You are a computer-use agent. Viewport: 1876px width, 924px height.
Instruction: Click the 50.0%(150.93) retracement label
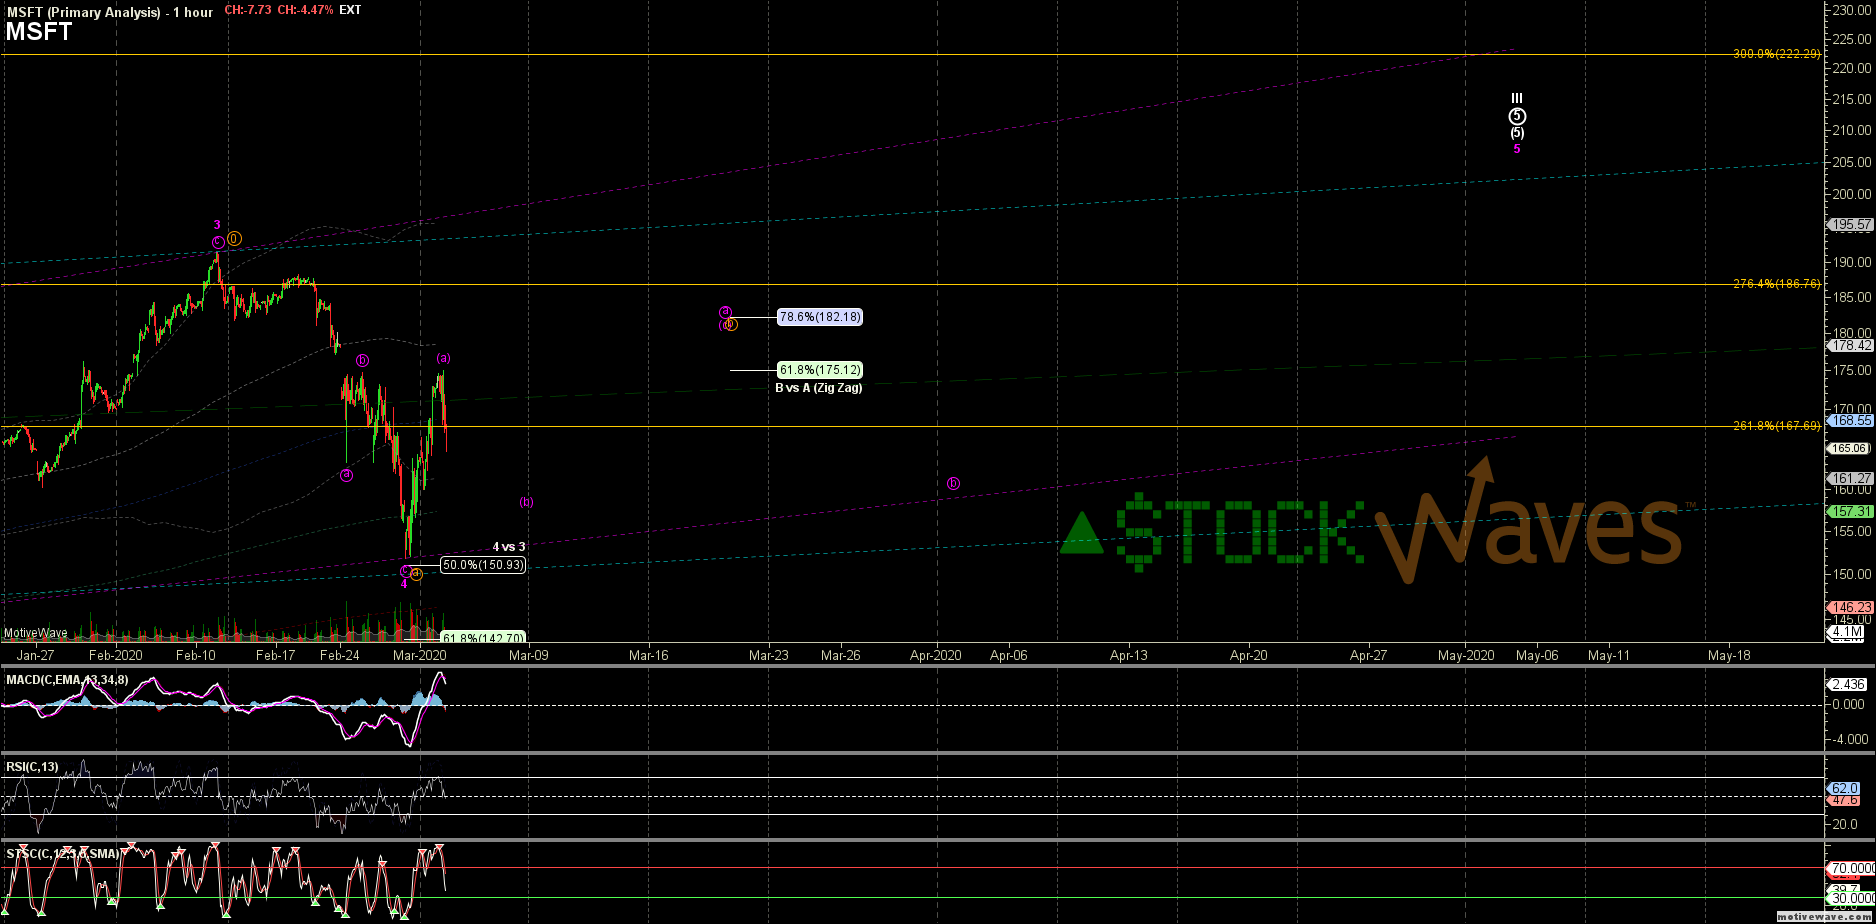click(x=483, y=565)
